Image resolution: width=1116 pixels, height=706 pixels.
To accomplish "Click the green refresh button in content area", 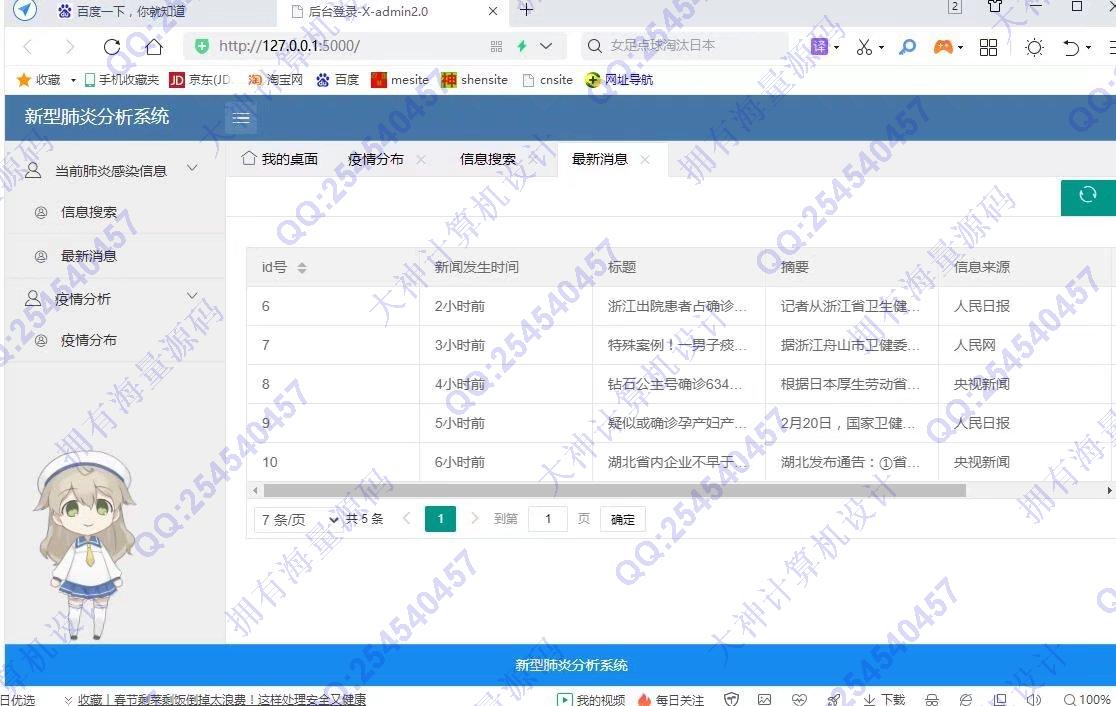I will coord(1088,195).
